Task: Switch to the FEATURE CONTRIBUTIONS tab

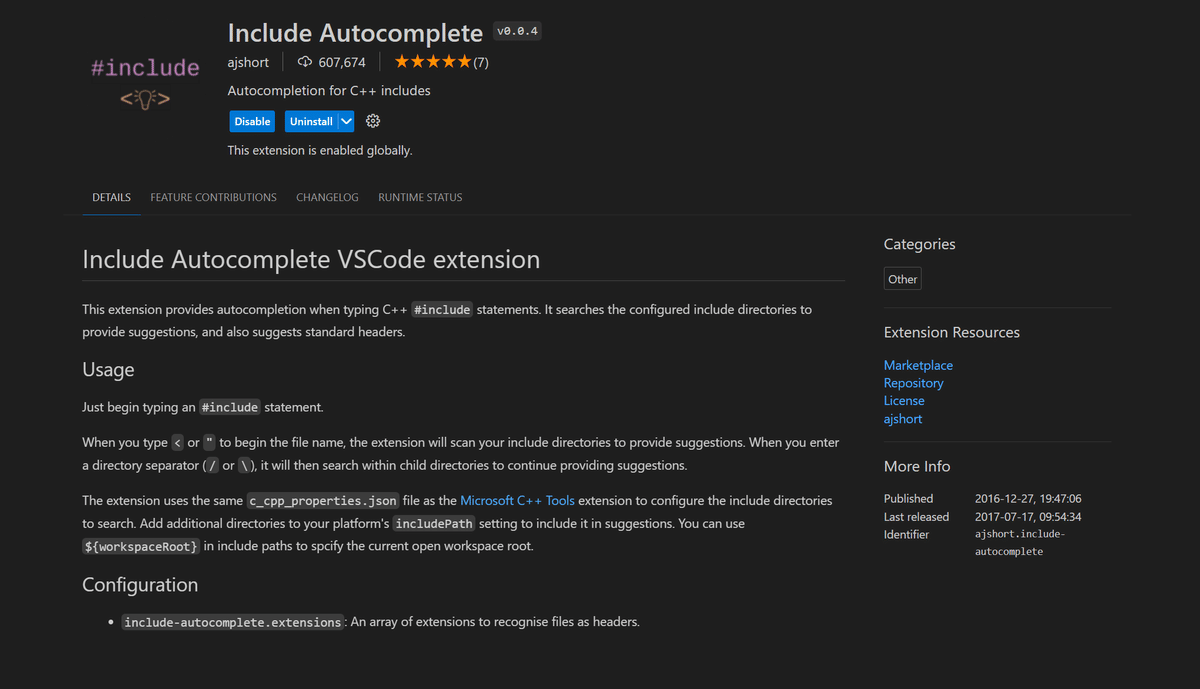Action: click(x=213, y=197)
